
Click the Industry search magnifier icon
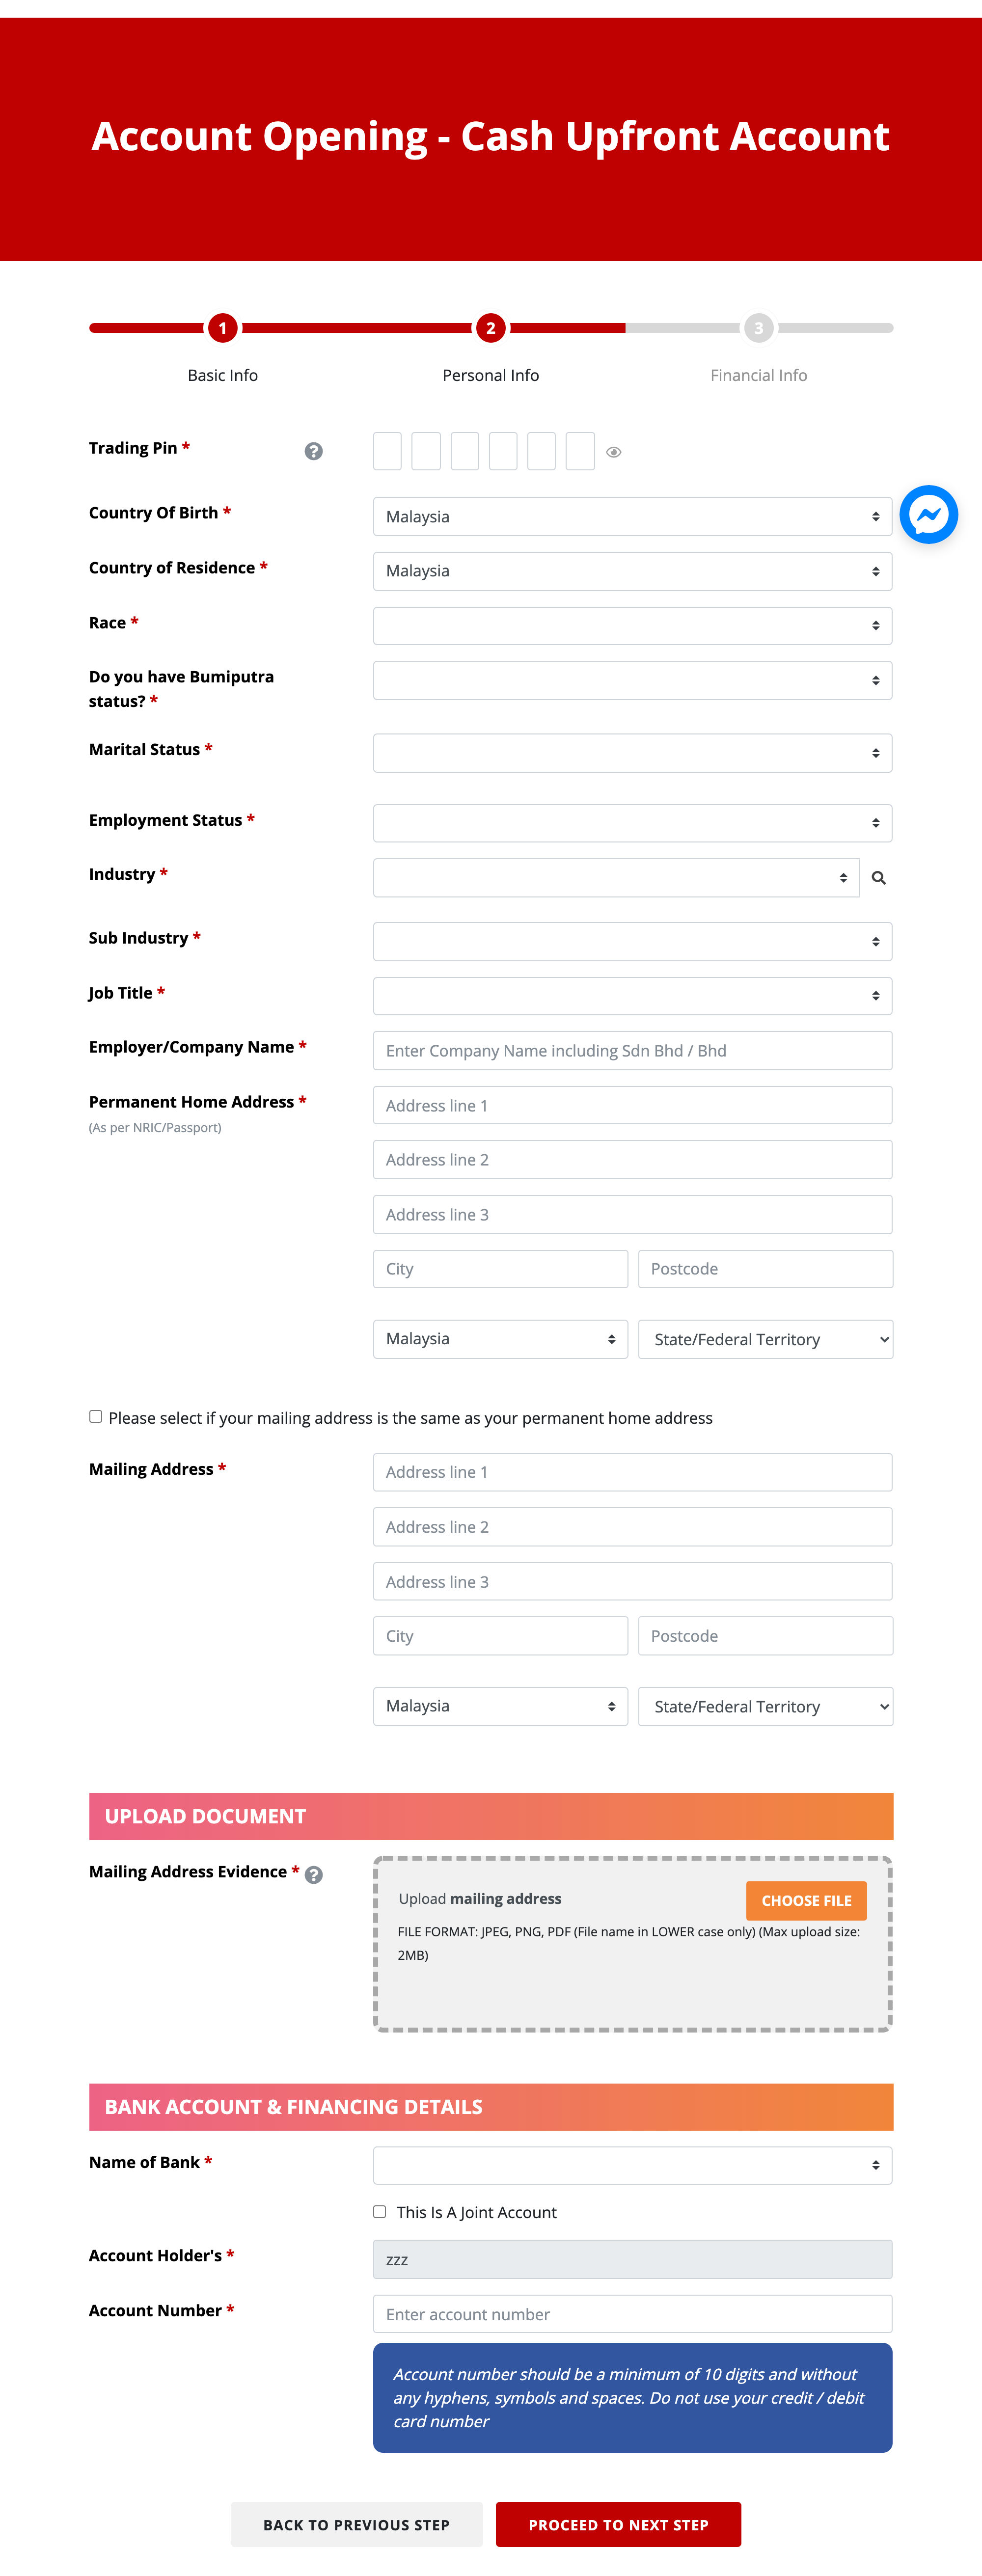(883, 879)
